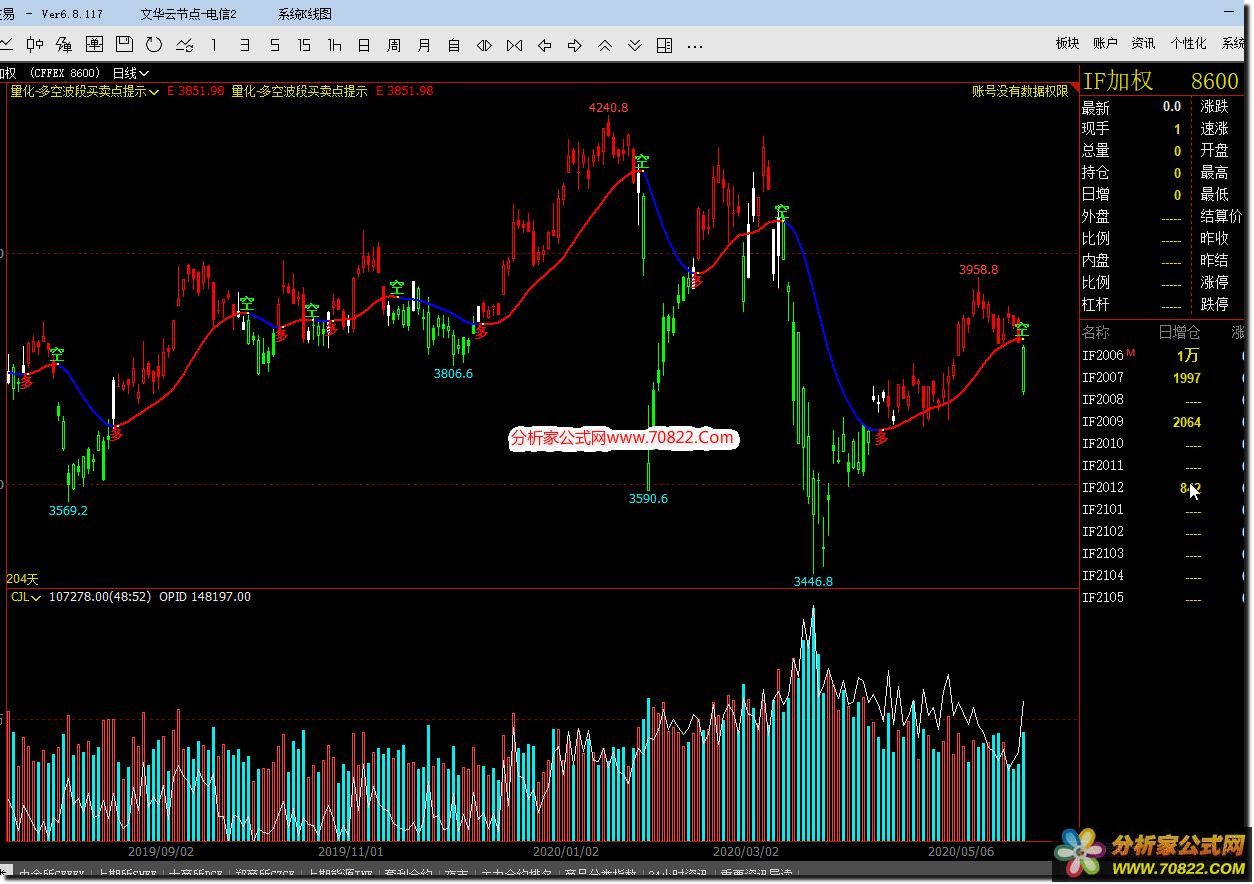
Task: Click 3958.8 peak price label
Action: [978, 269]
